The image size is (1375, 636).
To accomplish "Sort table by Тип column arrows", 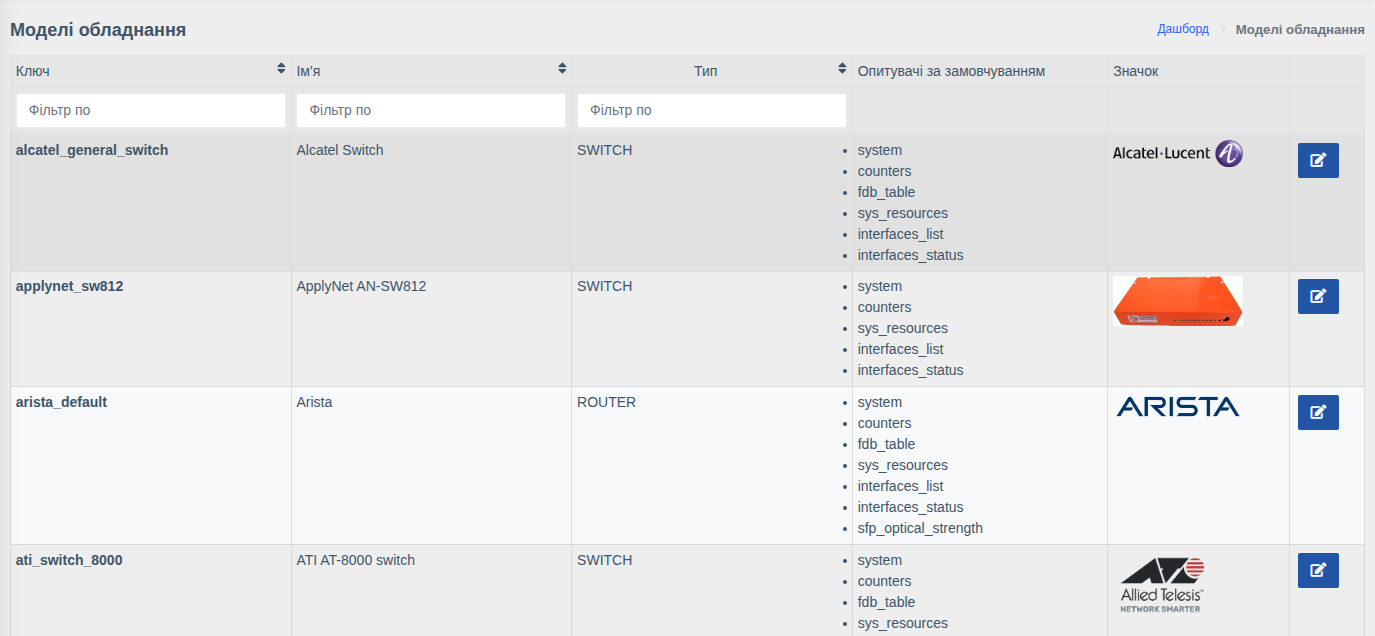I will click(x=842, y=69).
